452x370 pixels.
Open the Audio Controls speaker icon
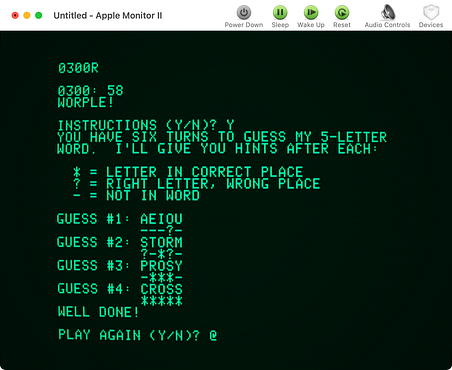(x=387, y=12)
